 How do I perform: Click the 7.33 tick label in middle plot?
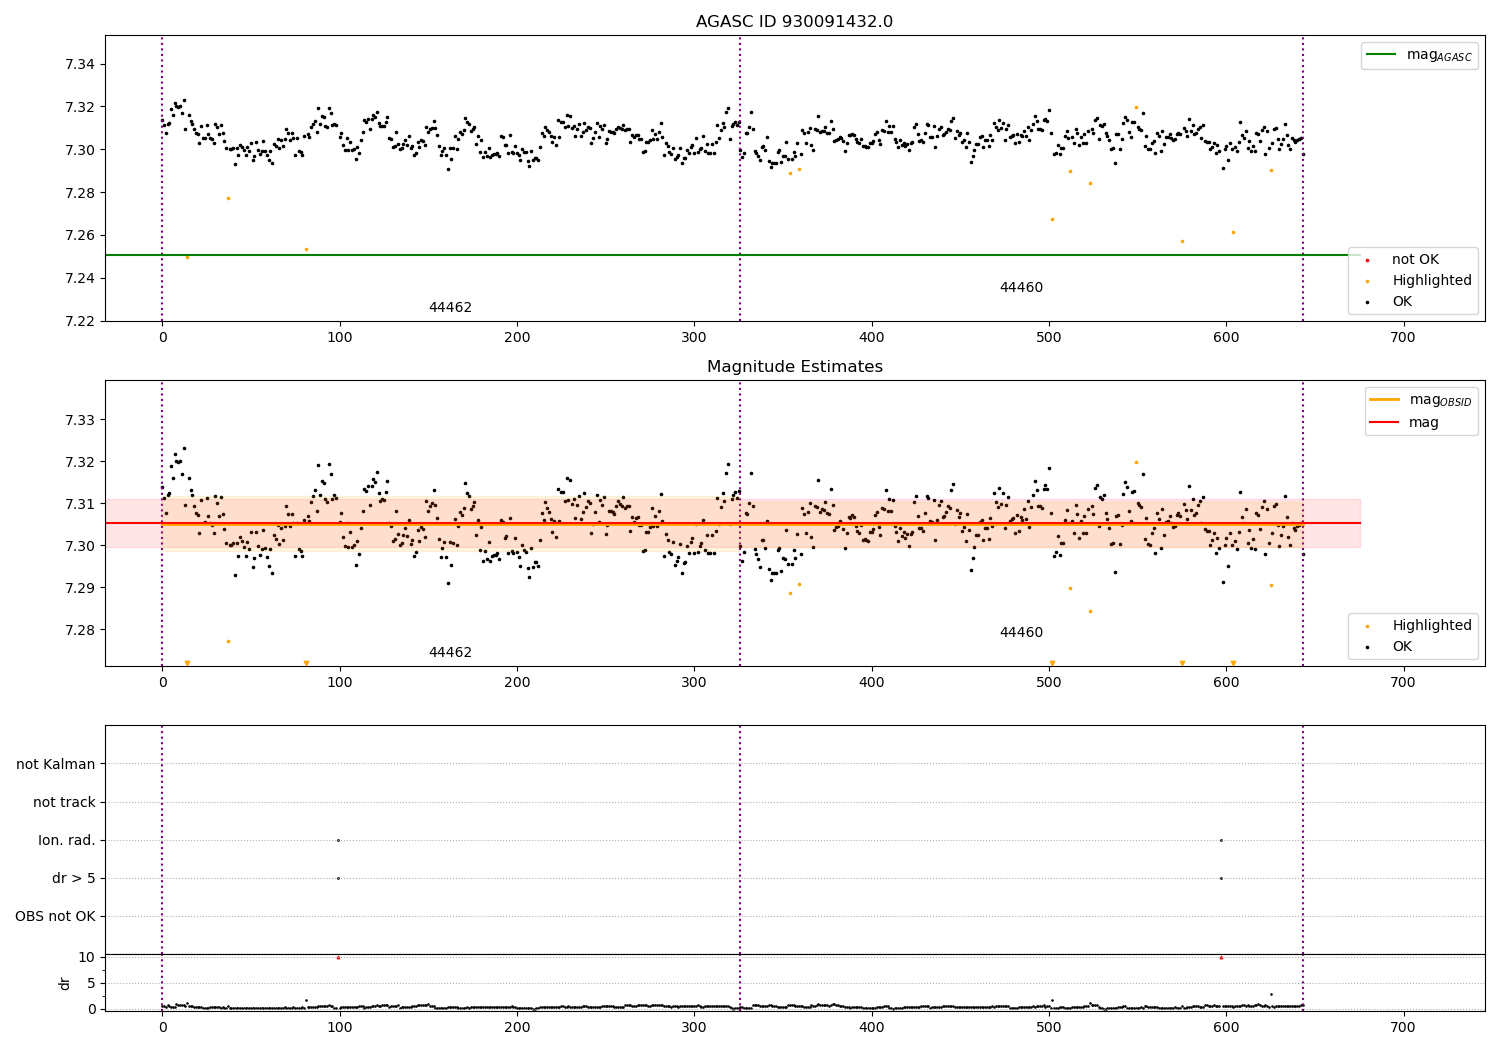click(x=79, y=420)
